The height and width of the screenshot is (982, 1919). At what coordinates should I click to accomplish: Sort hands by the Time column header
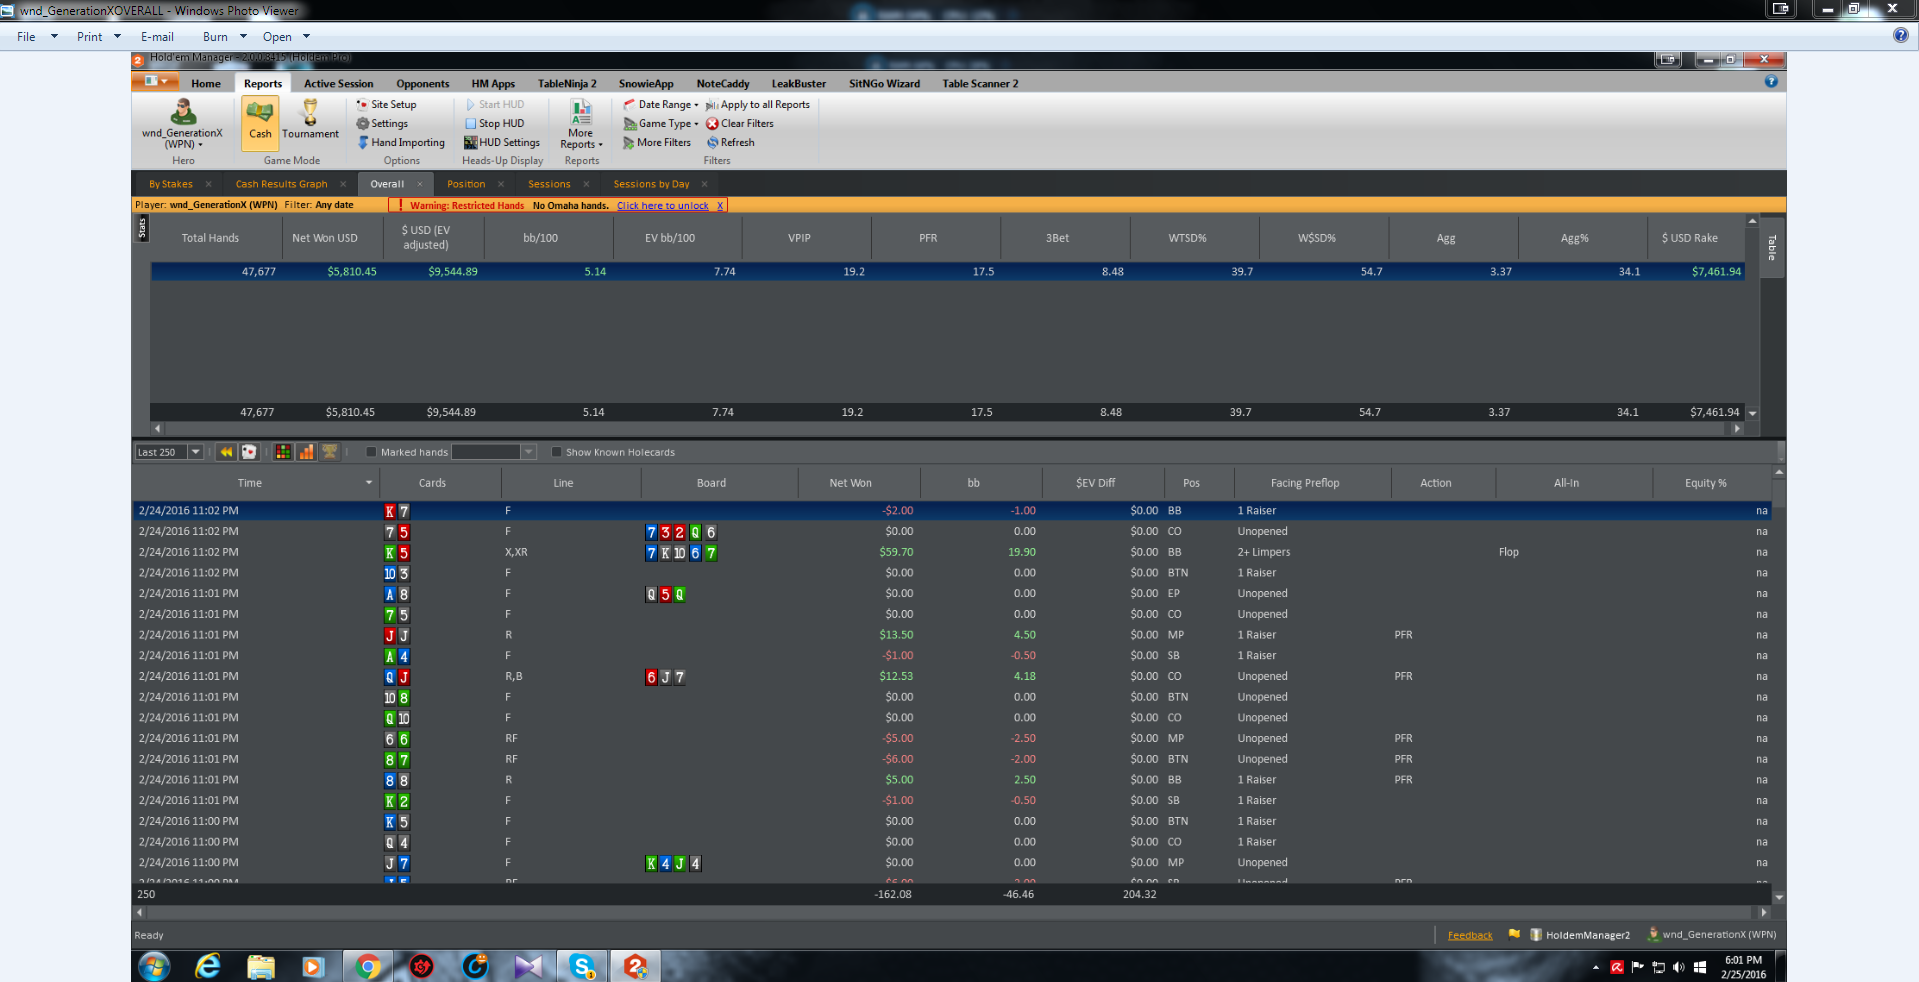(250, 483)
